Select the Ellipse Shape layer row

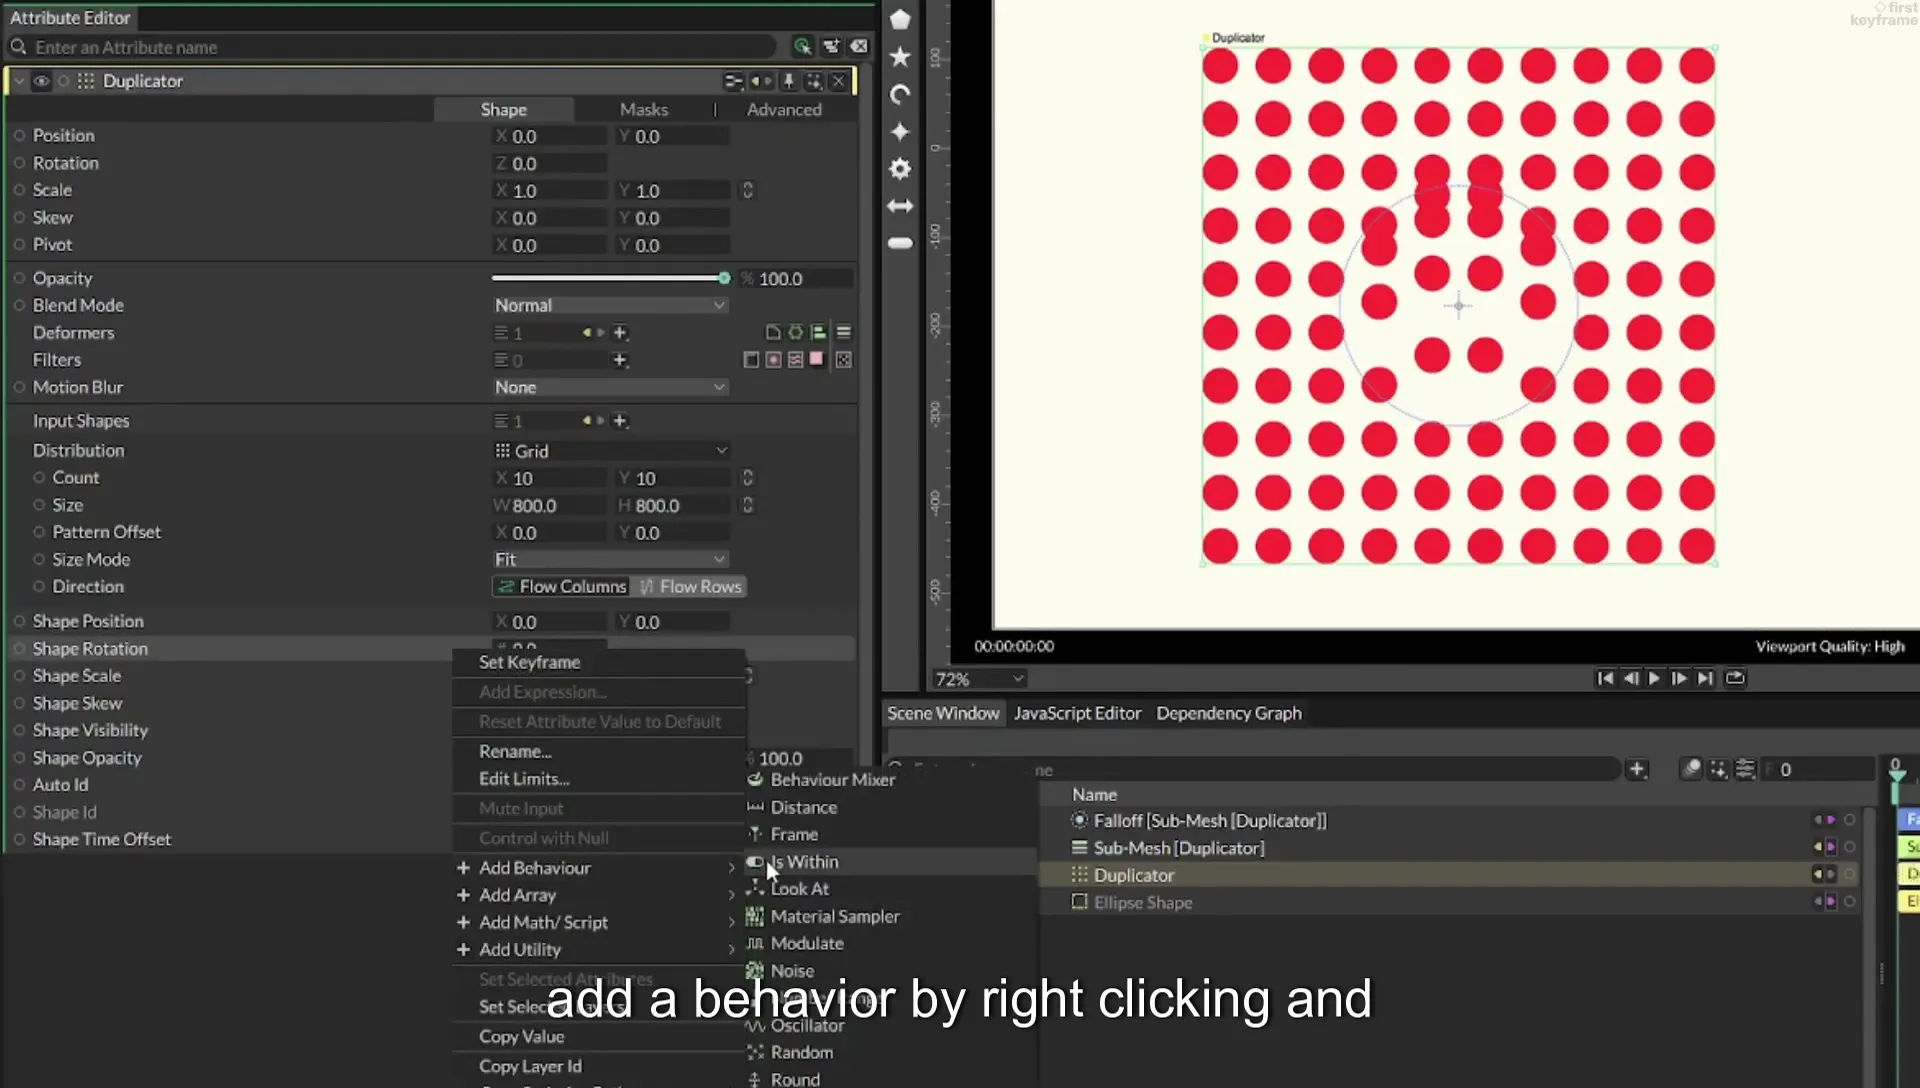[x=1450, y=902]
